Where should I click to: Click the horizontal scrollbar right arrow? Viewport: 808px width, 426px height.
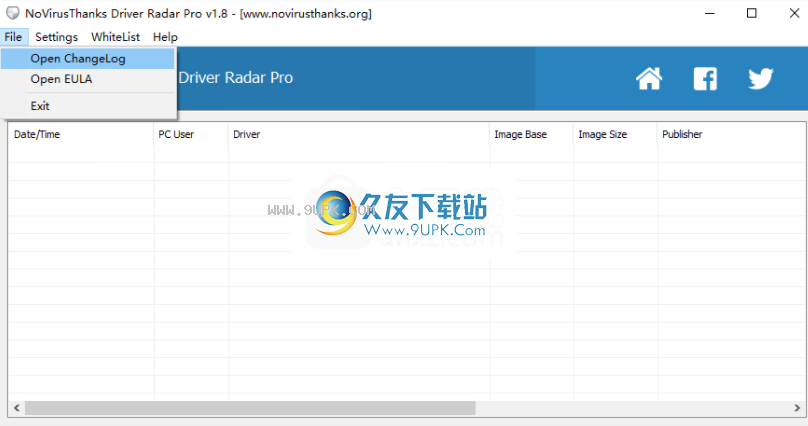[798, 408]
